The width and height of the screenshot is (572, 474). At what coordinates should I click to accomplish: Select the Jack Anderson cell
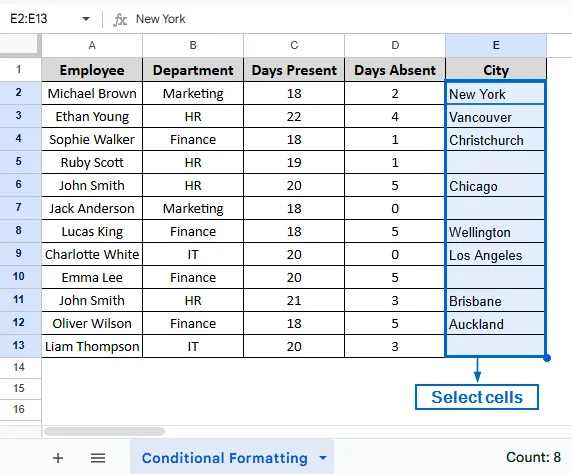coord(92,208)
